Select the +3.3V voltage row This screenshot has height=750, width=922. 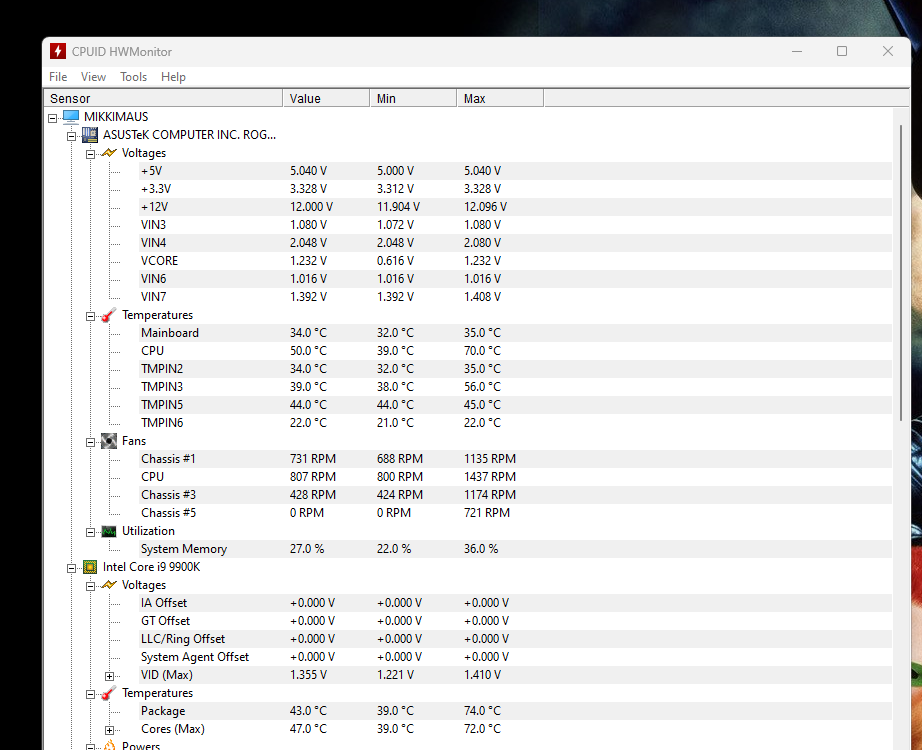[515, 189]
